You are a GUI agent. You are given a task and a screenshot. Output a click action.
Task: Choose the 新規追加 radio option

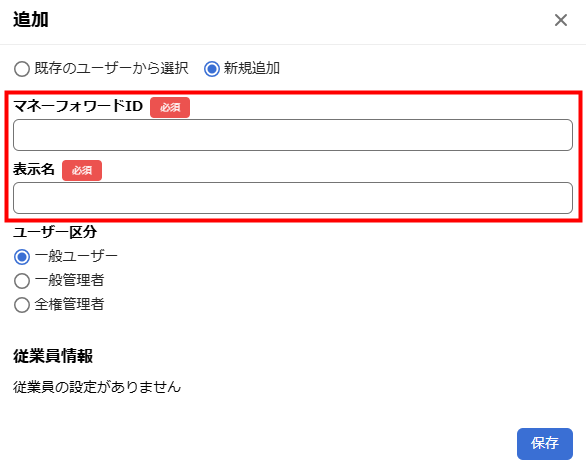tap(212, 69)
